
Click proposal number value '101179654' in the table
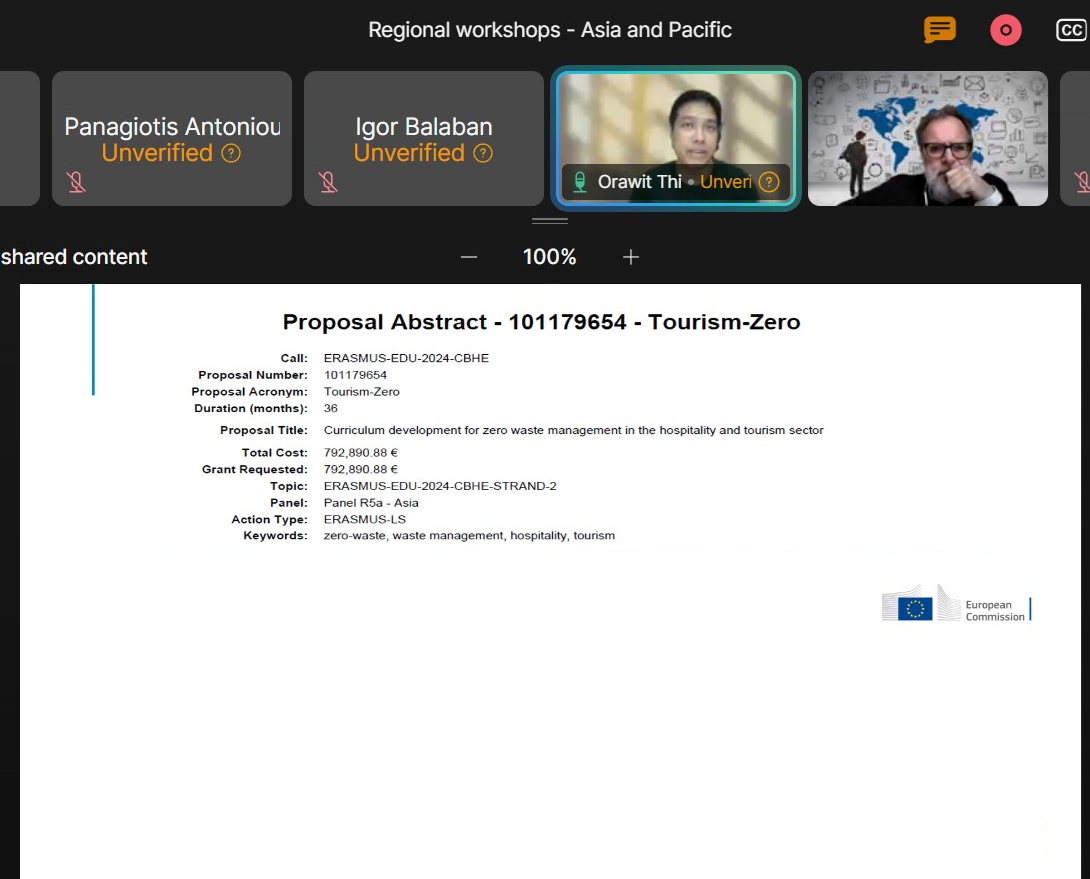355,375
